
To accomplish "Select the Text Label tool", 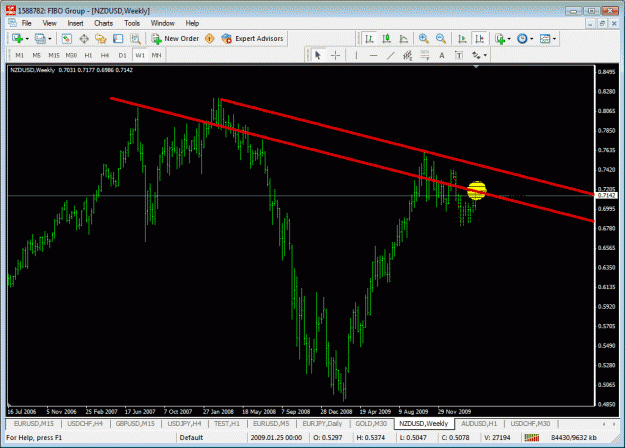I will (459, 55).
